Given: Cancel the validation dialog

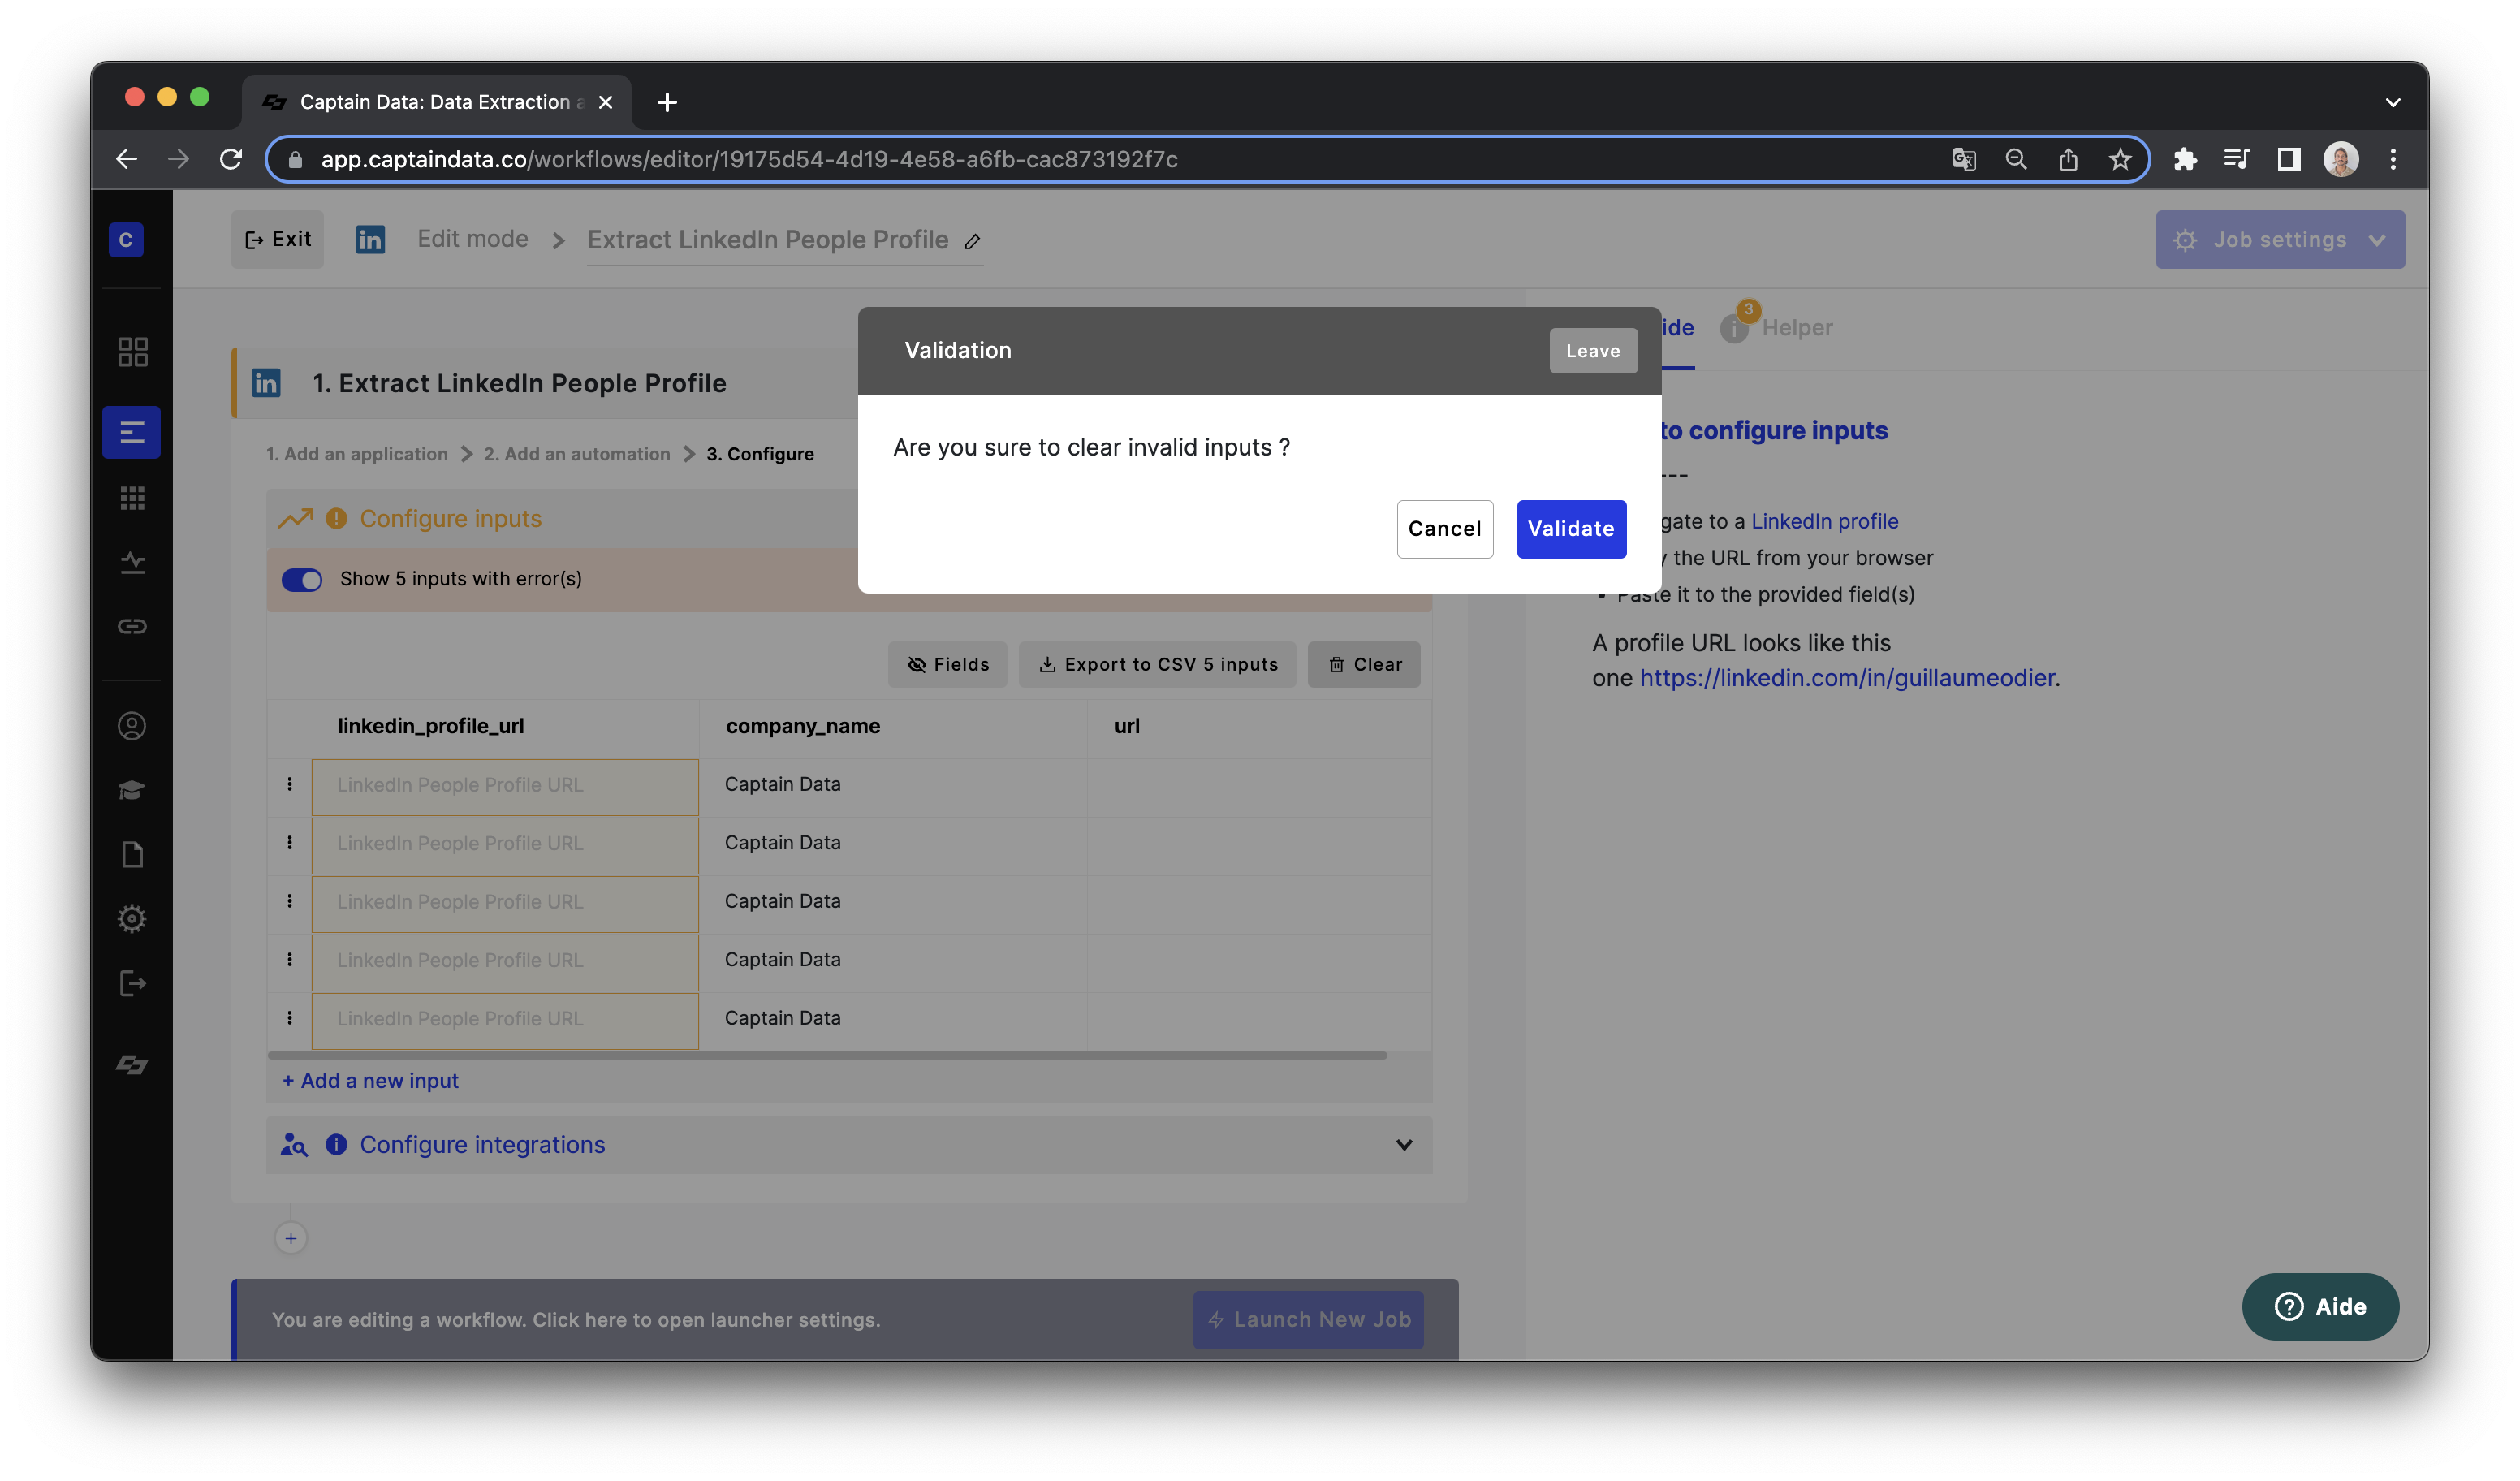Looking at the screenshot, I should [1444, 528].
